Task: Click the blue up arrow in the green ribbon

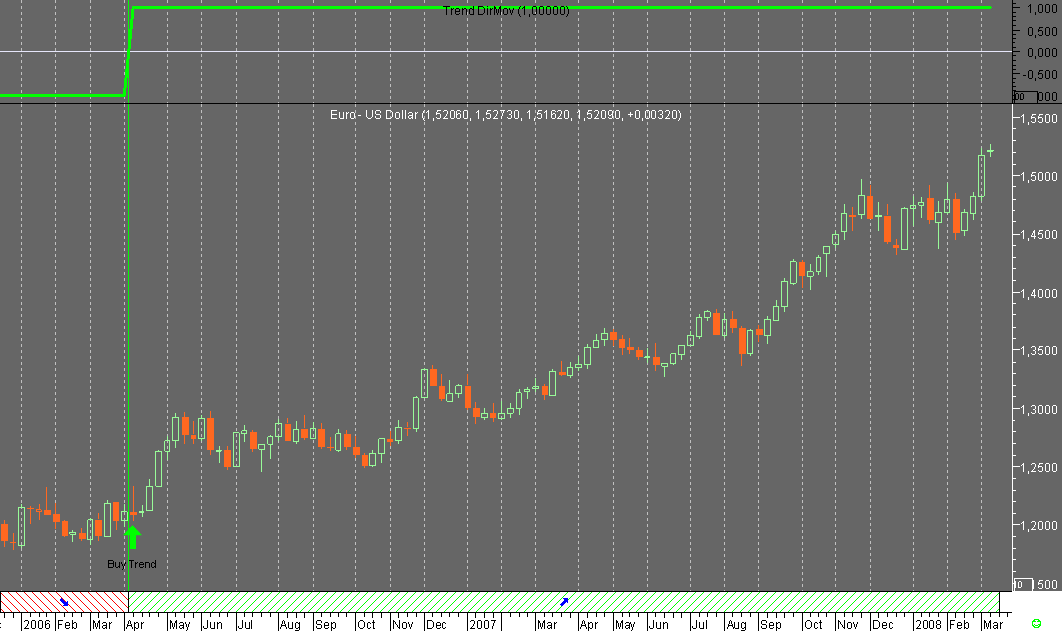Action: 564,602
